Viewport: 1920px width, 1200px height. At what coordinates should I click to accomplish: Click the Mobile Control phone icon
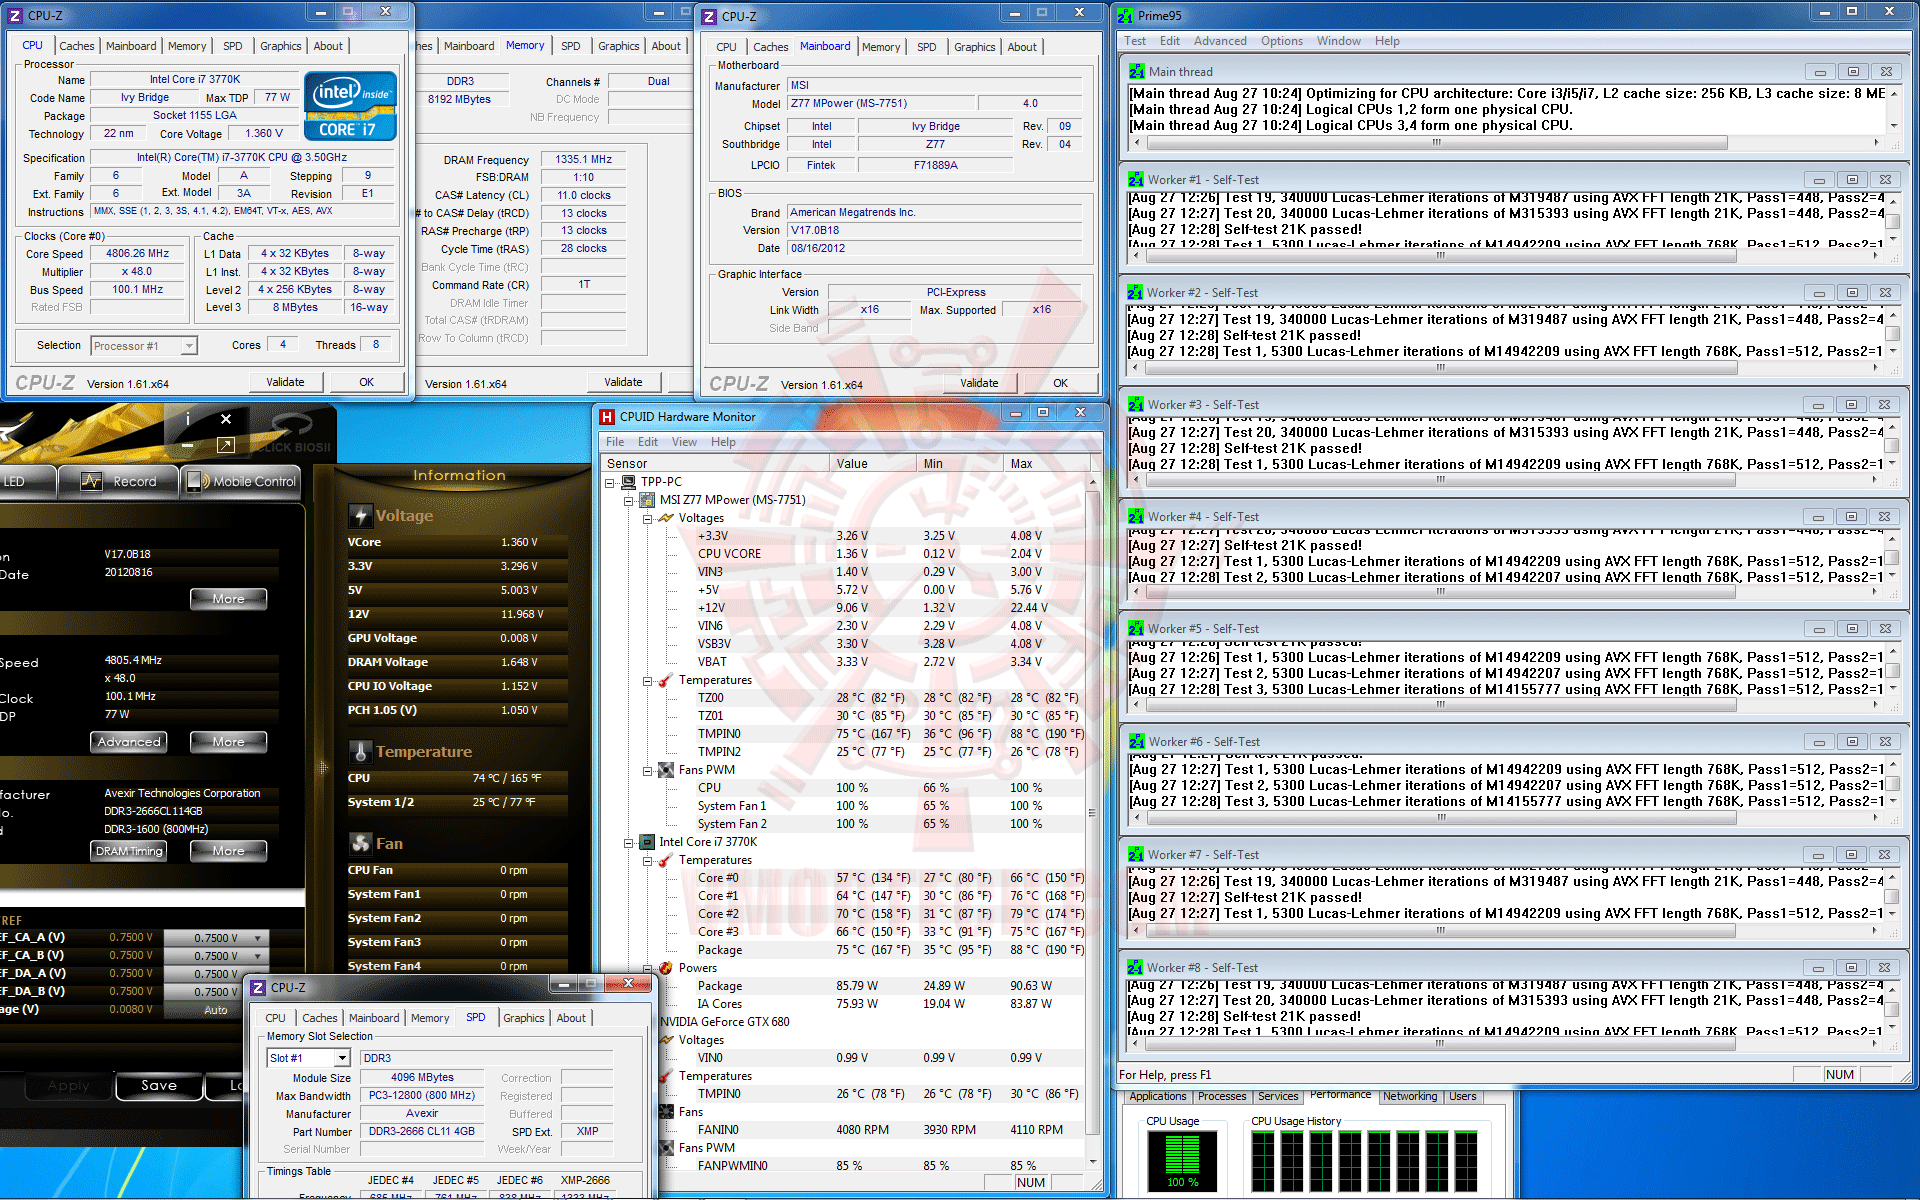click(194, 481)
